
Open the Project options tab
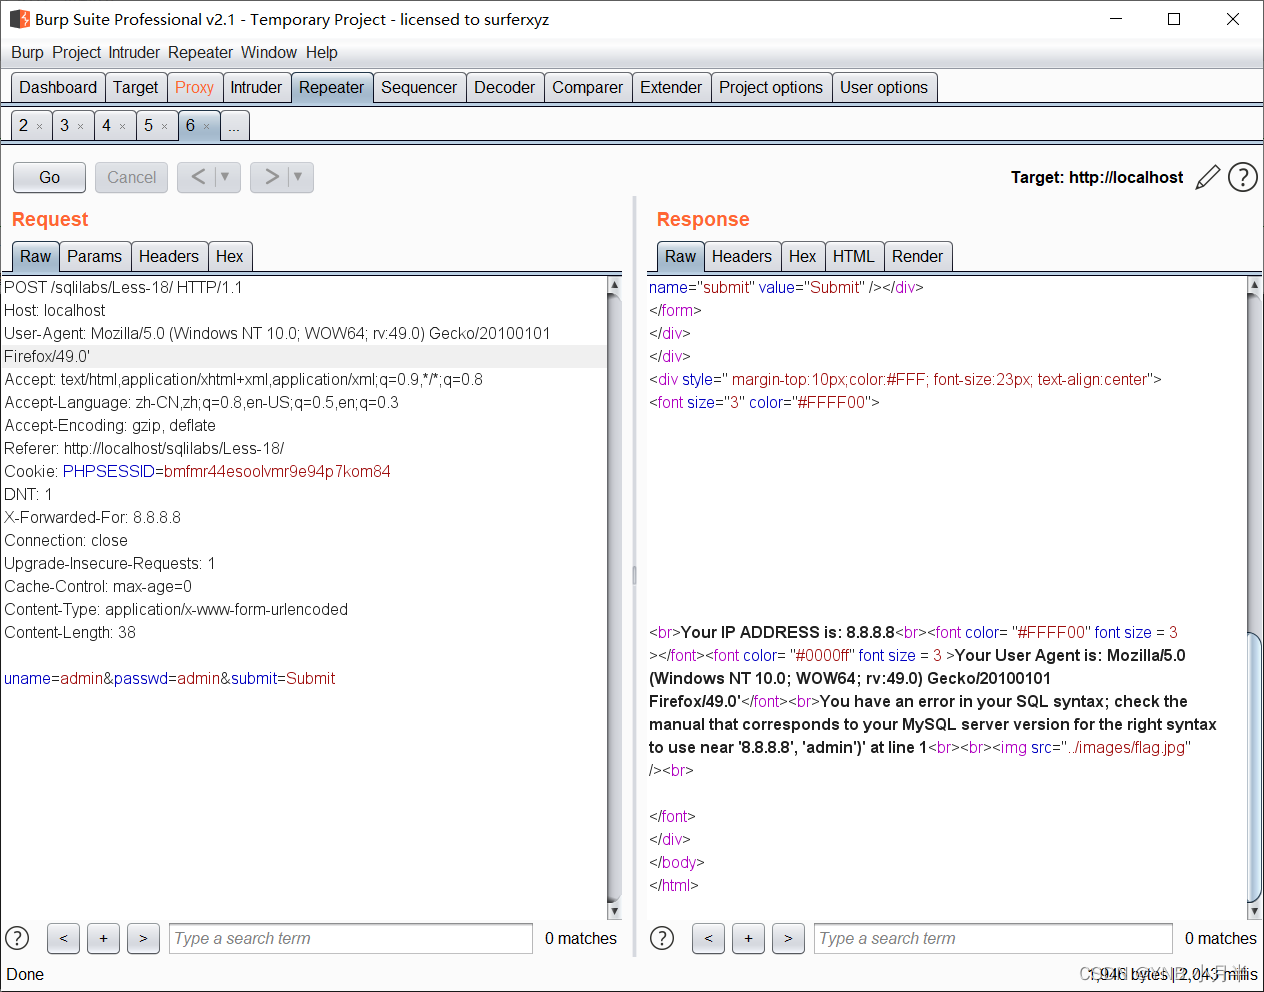point(771,87)
